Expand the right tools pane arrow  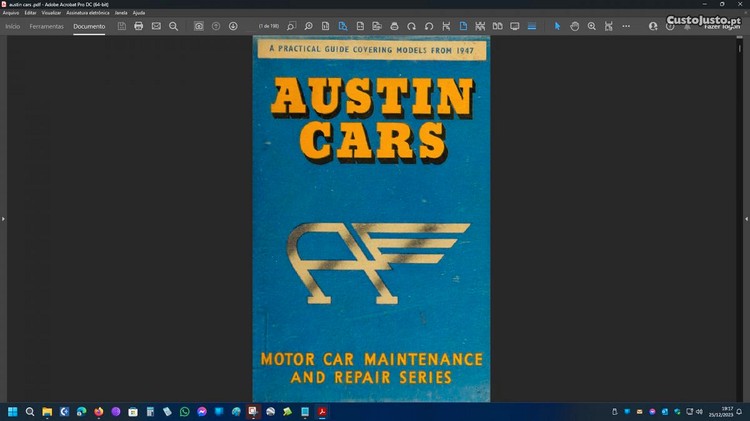pos(746,218)
